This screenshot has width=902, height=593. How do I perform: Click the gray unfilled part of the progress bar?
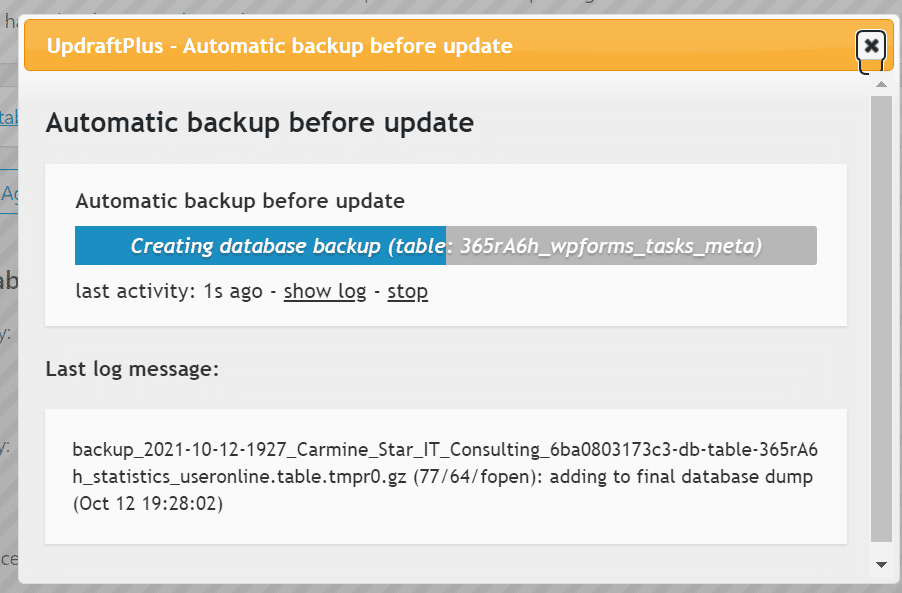631,246
